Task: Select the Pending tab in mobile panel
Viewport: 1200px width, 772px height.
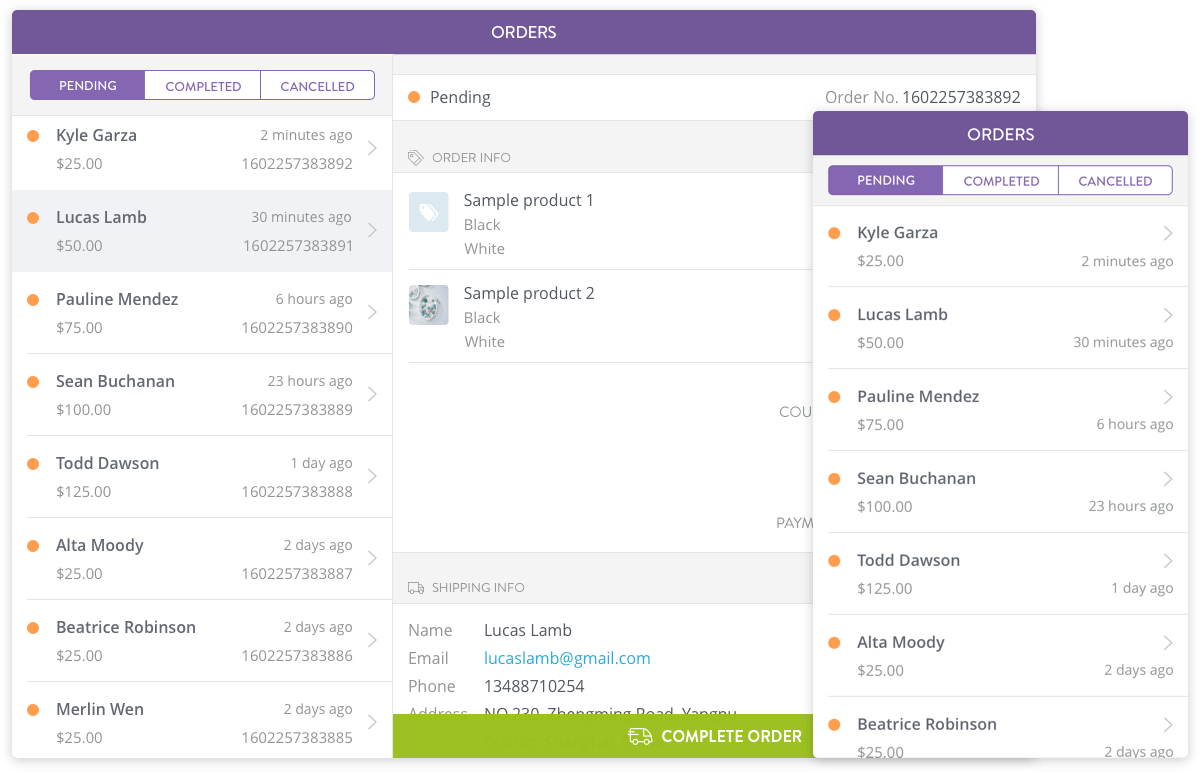Action: (886, 181)
